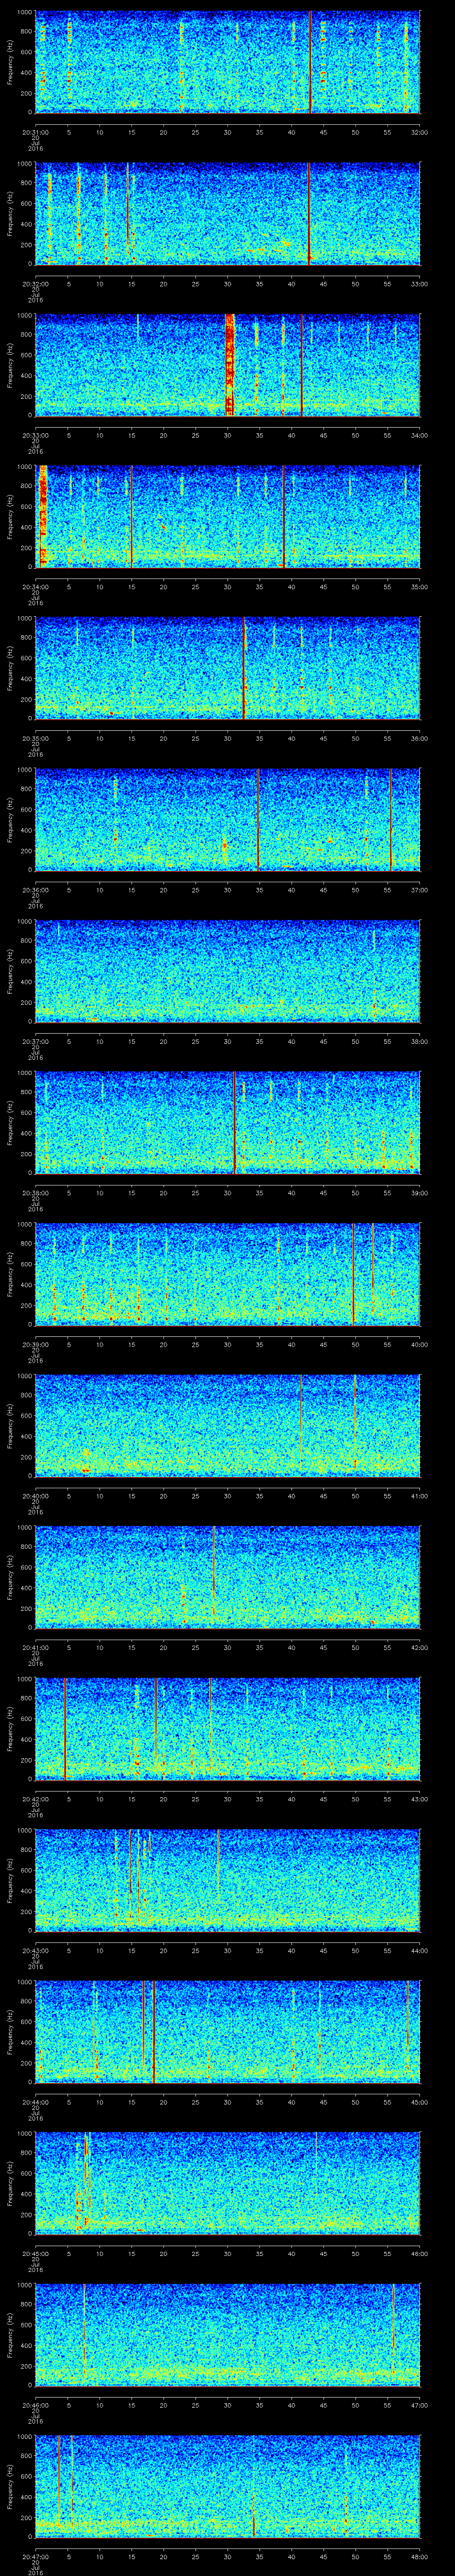The width and height of the screenshot is (455, 2576).
Task: Click the '20:38:00' start time label
Action: pos(35,1193)
